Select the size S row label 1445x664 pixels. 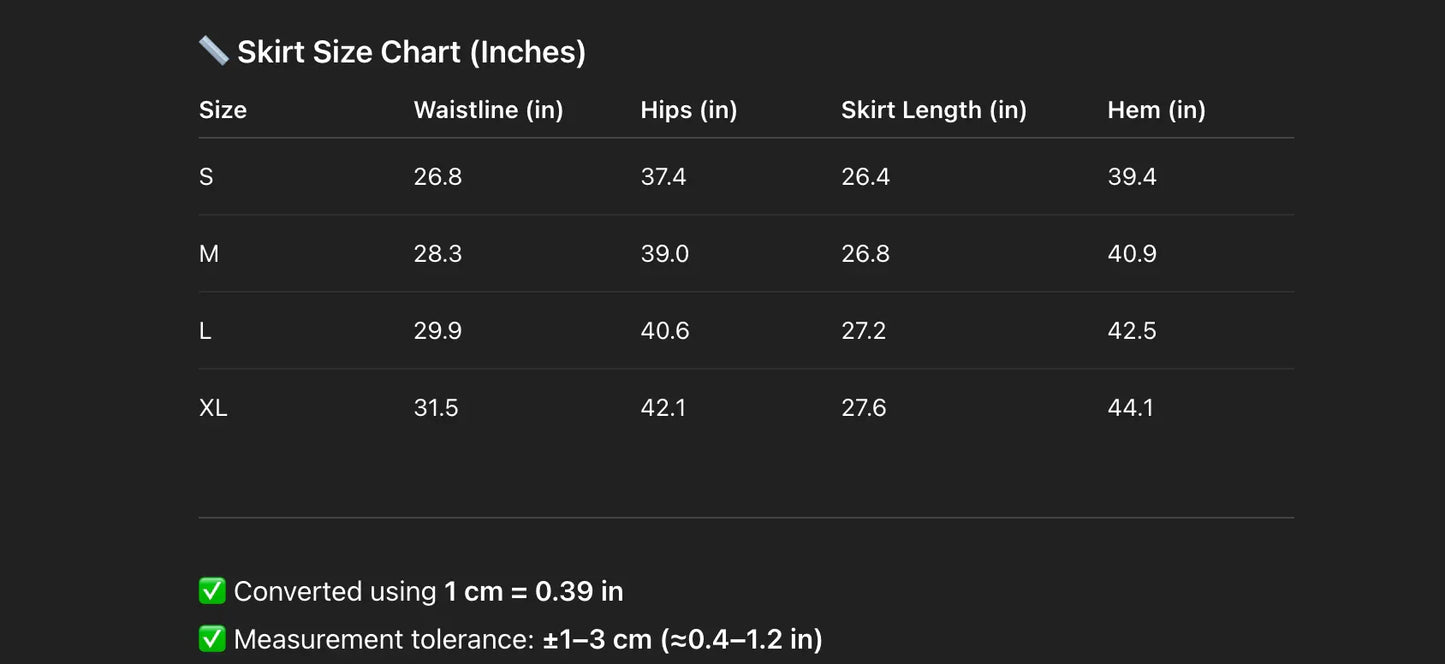coord(206,177)
